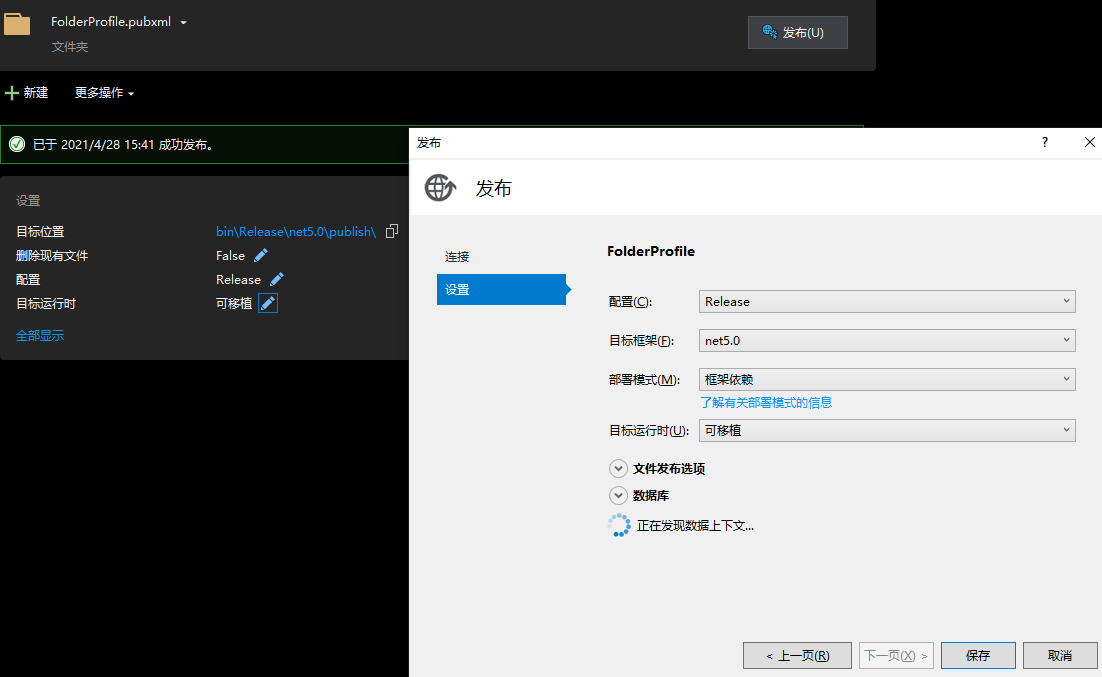The image size is (1102, 677).
Task: Click the 取消 cancel button
Action: click(x=1060, y=655)
